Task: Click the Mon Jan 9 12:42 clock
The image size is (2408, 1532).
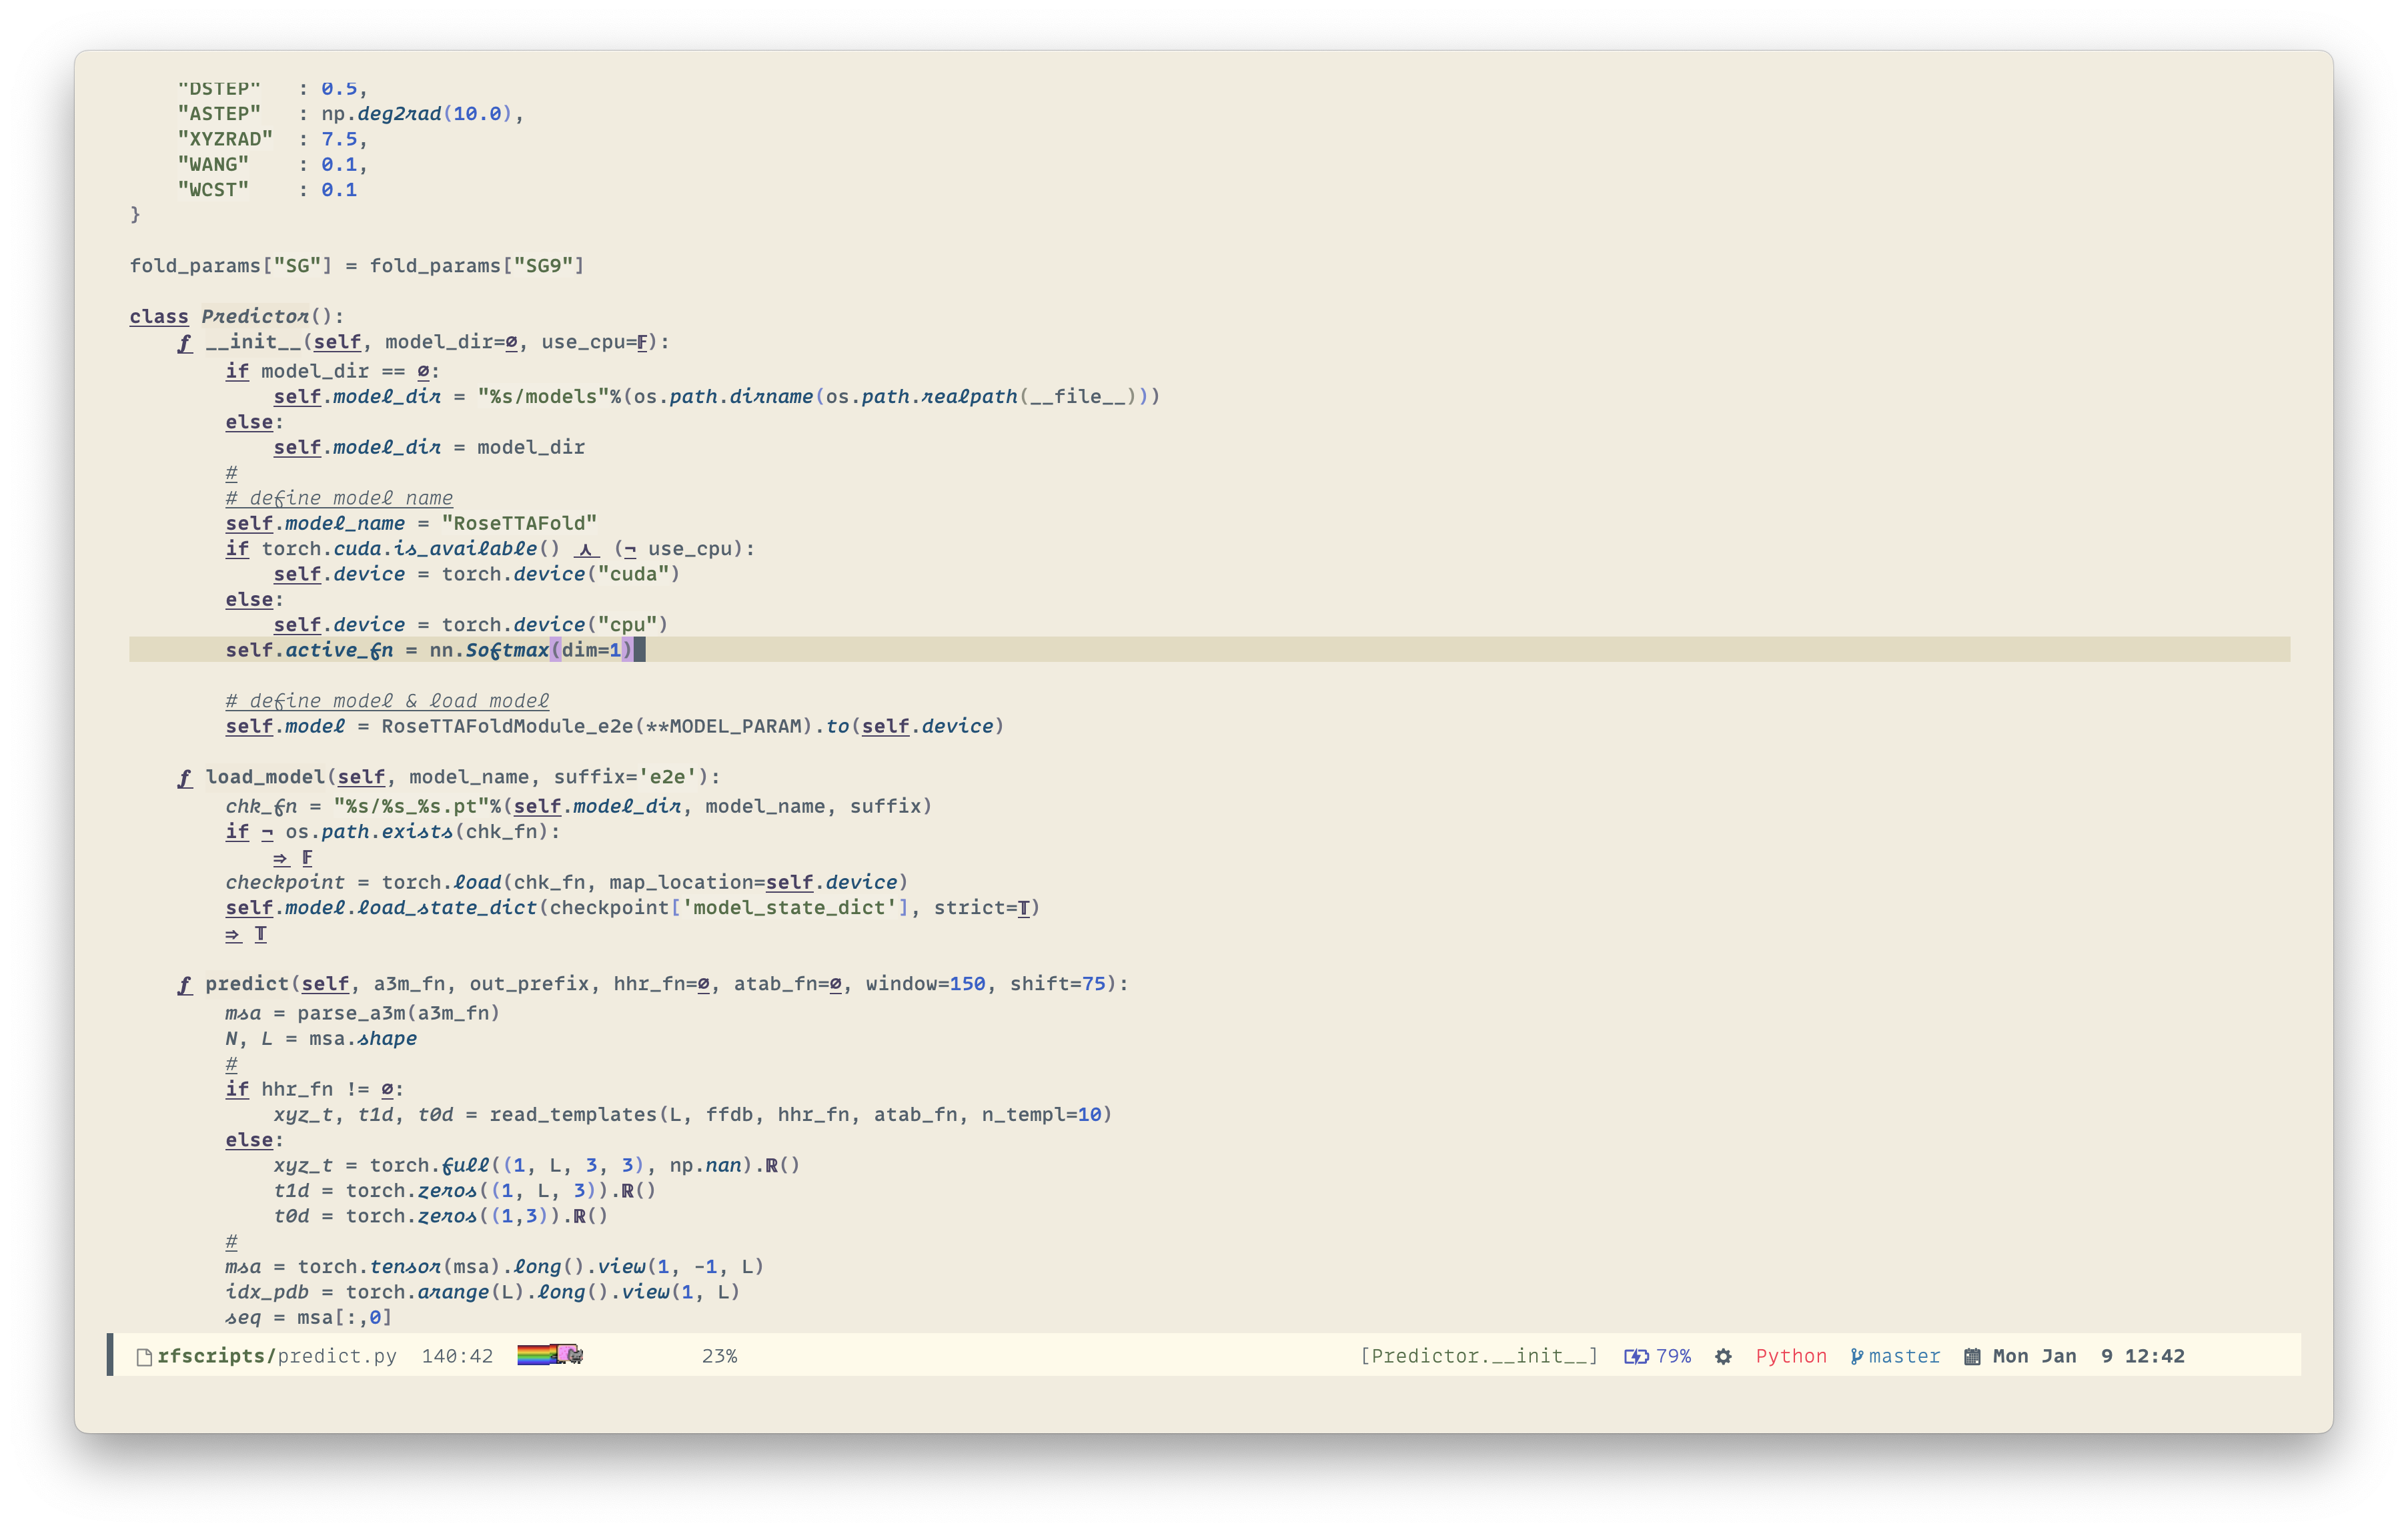Action: point(2088,1357)
